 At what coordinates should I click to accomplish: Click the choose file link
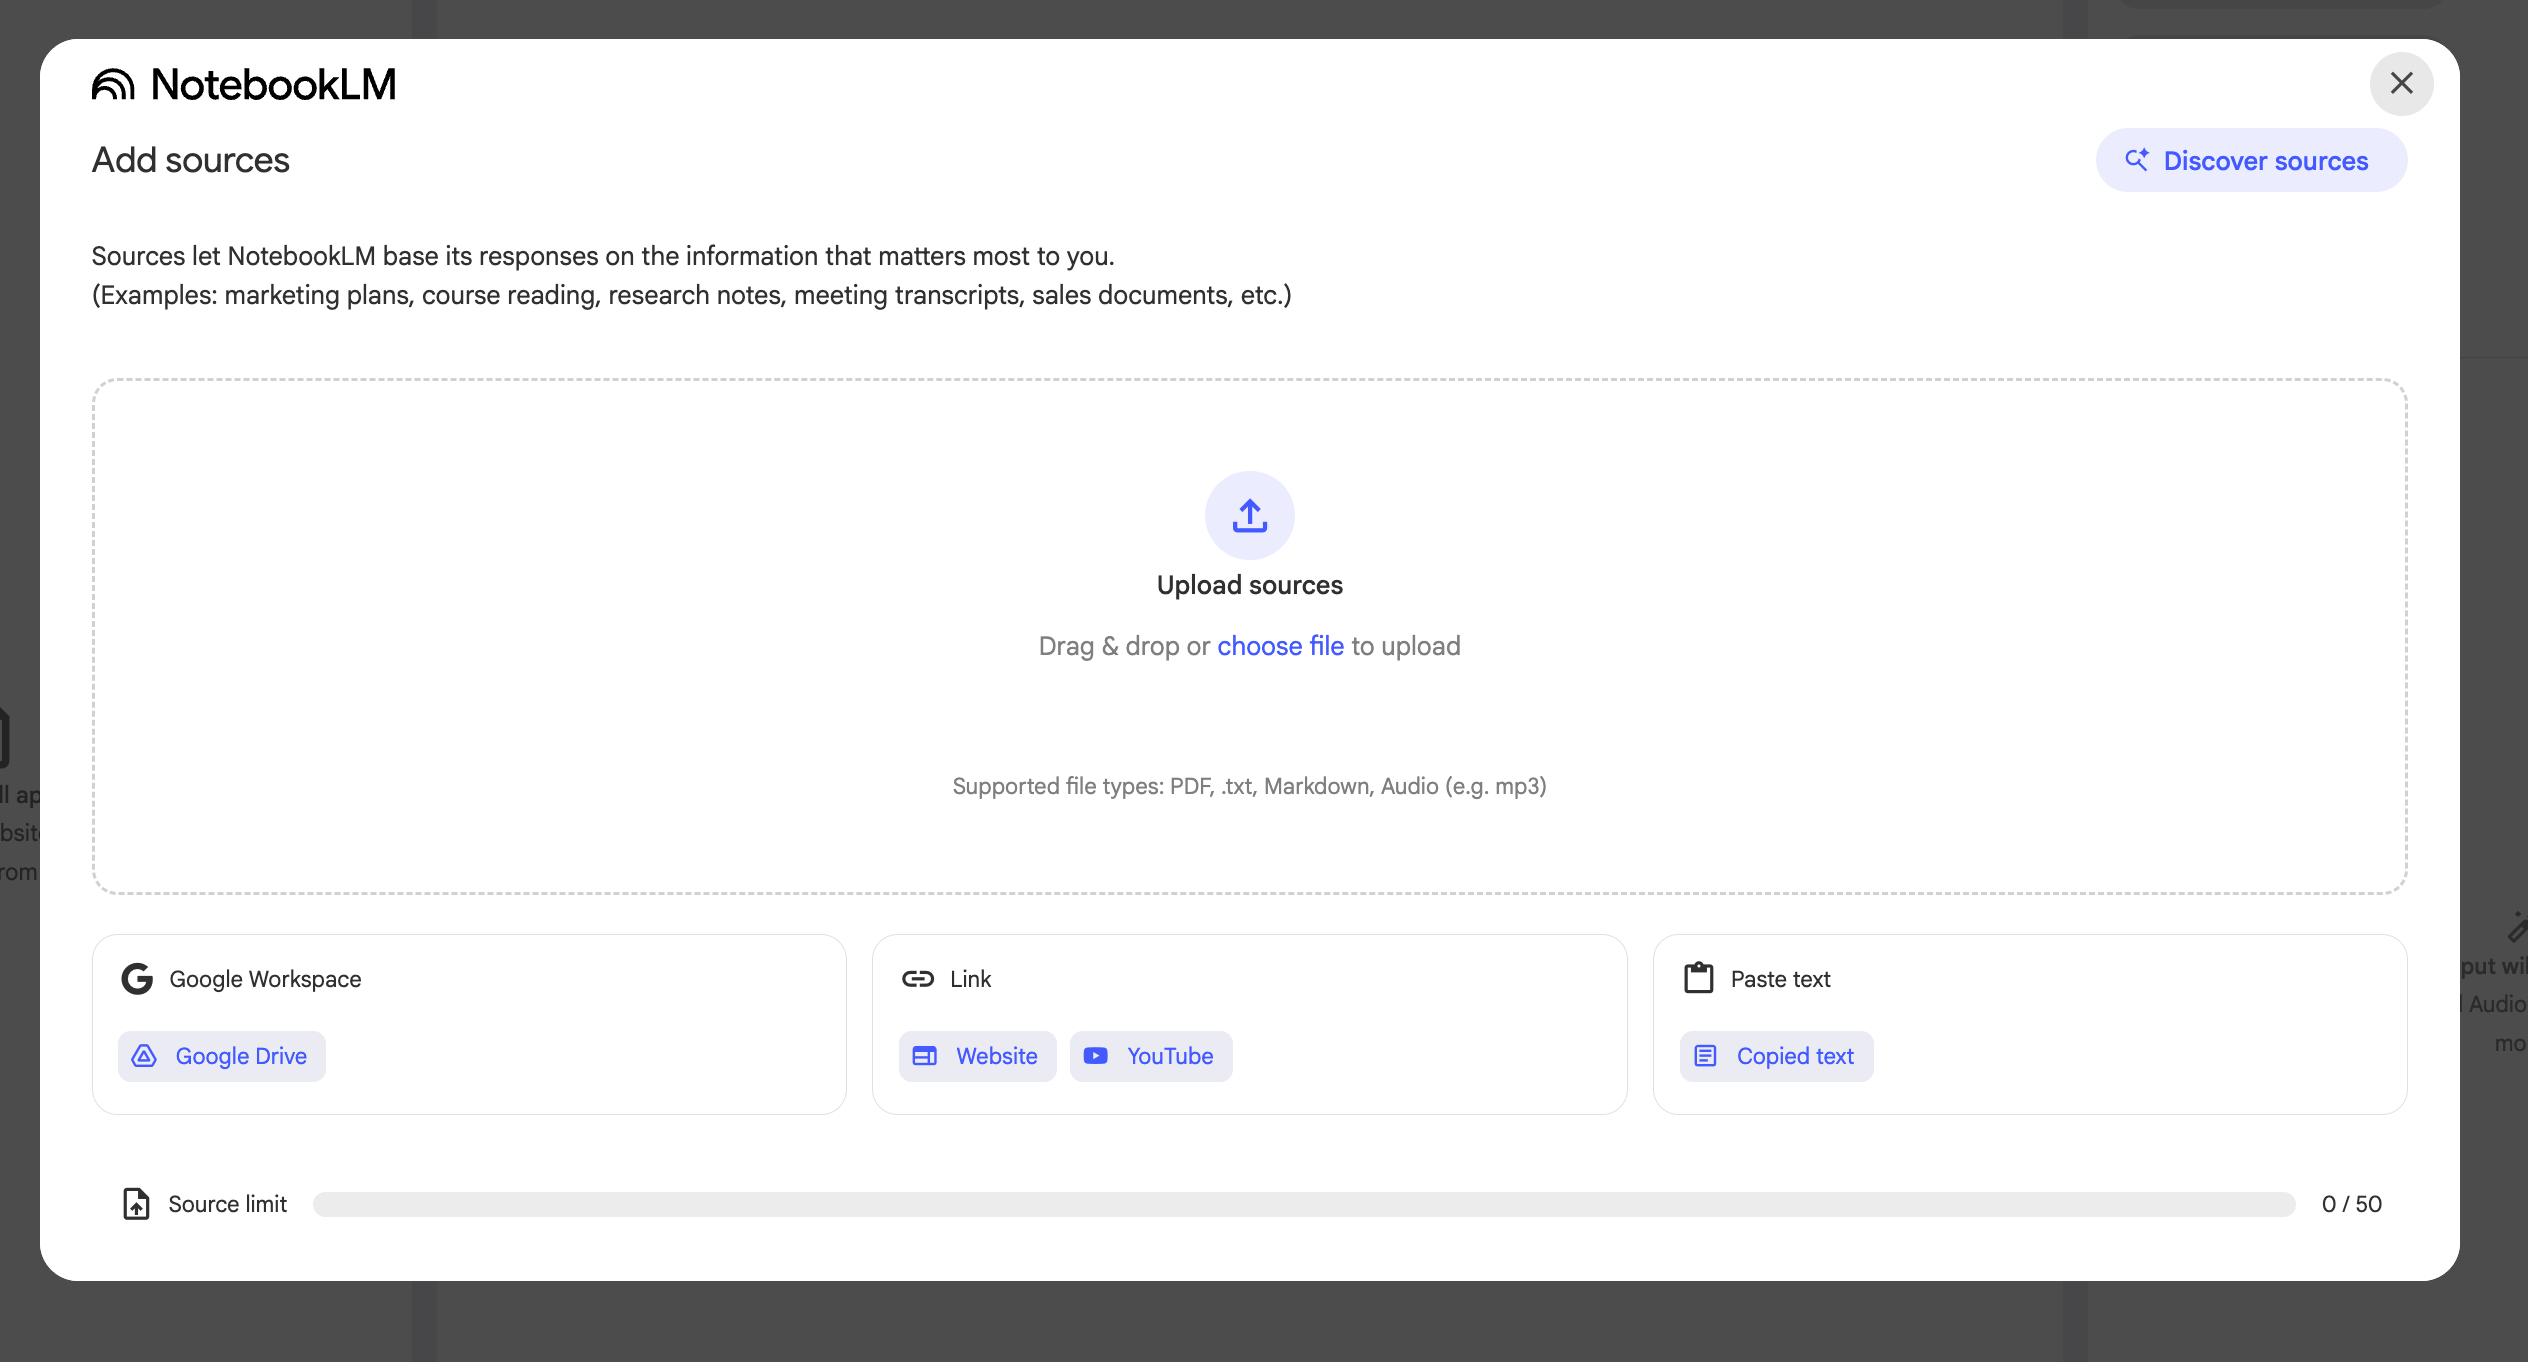pos(1280,646)
